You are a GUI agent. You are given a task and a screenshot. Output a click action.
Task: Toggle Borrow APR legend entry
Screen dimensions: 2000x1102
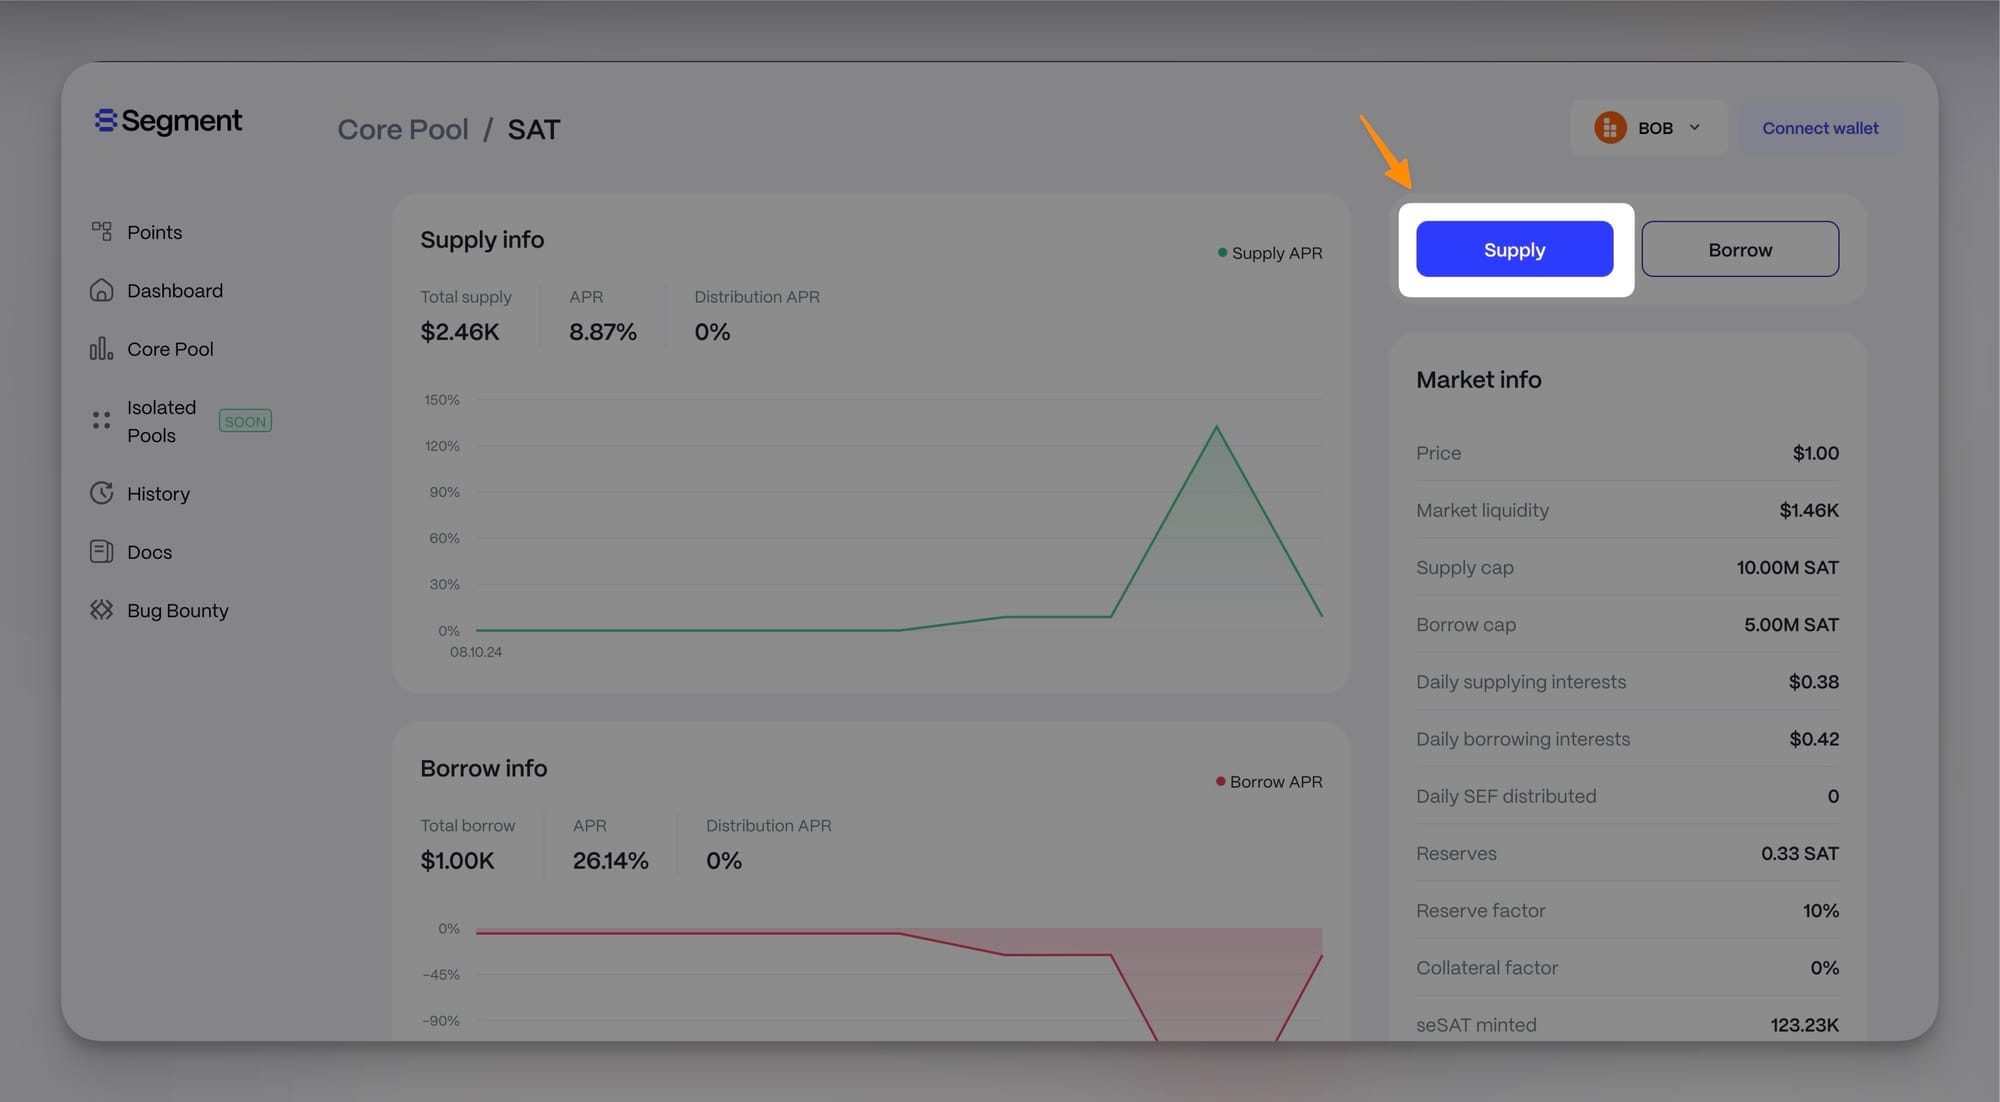1269,782
